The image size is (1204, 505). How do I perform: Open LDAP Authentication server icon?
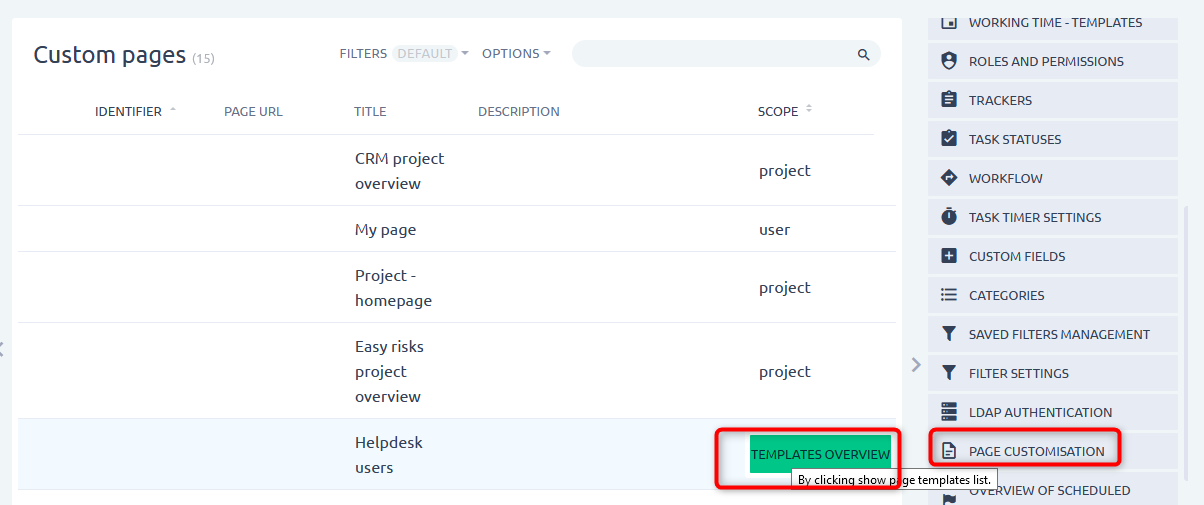click(x=949, y=412)
